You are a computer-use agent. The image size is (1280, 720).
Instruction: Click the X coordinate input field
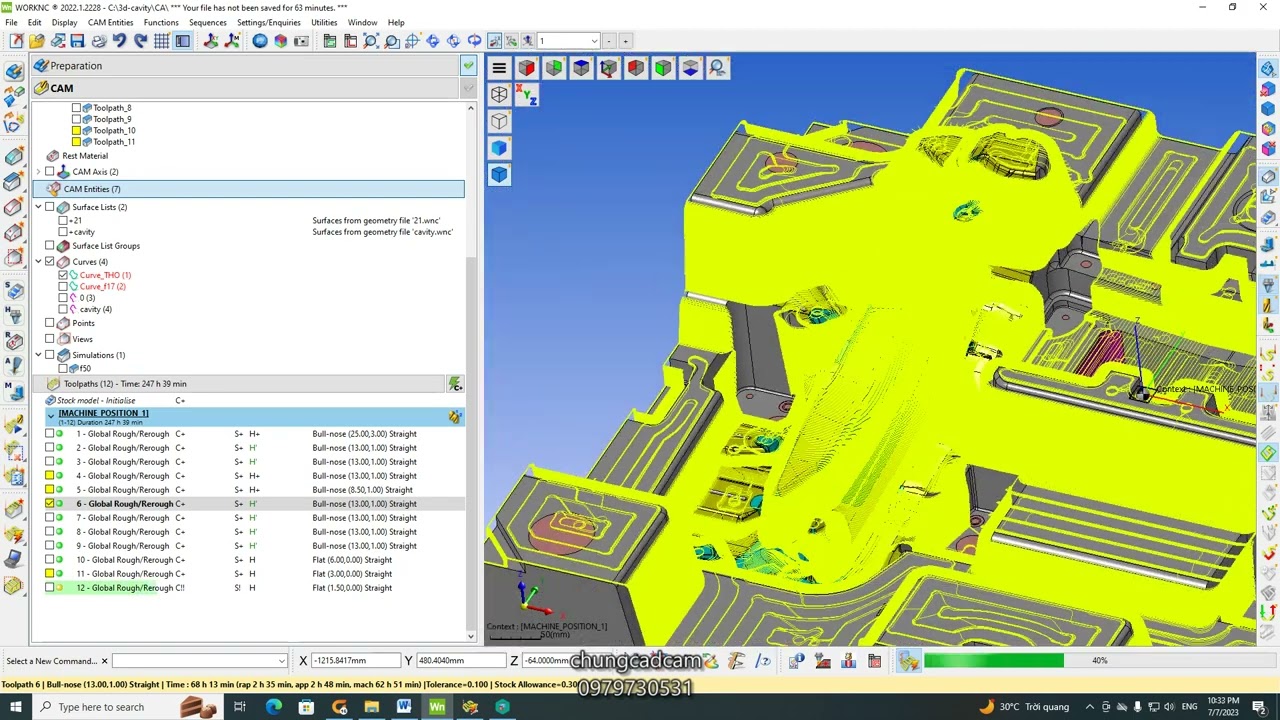point(355,661)
